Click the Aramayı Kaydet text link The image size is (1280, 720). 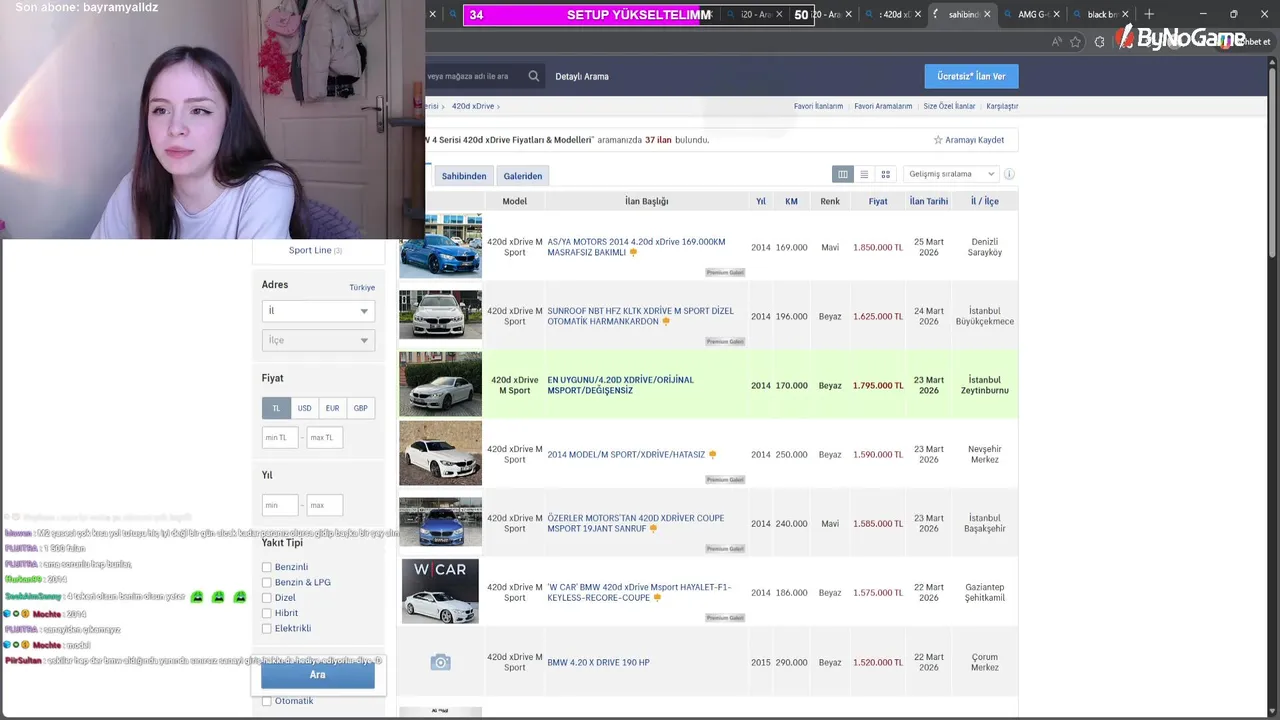975,140
